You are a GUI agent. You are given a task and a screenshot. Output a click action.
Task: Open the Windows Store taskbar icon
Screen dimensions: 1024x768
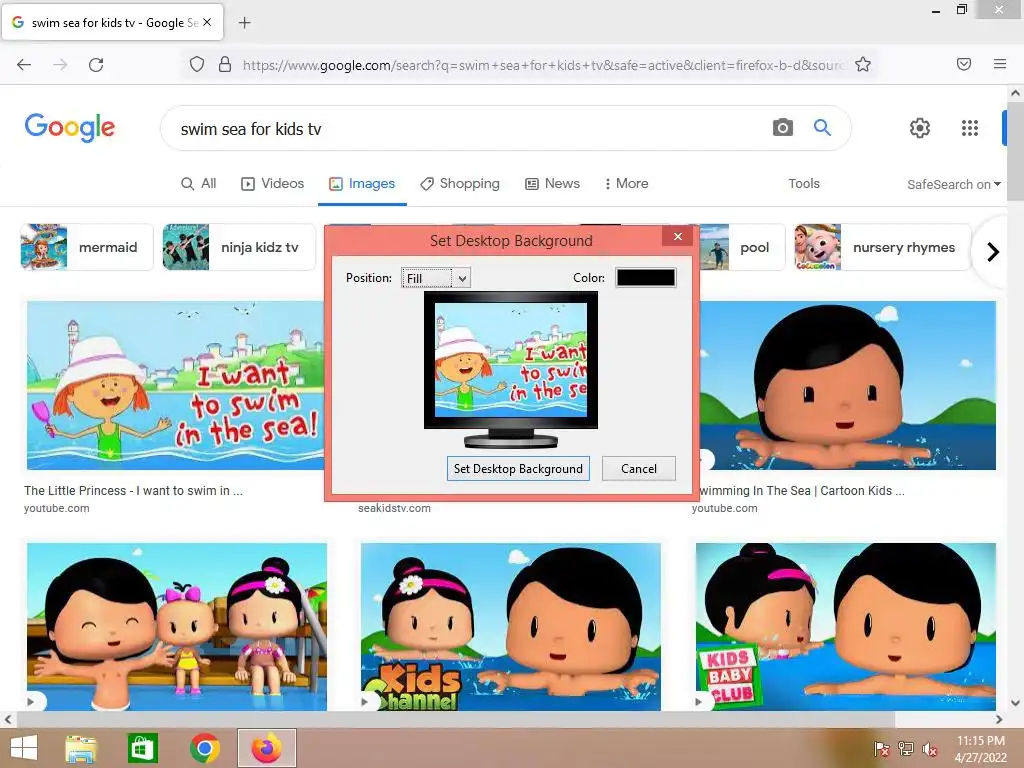[x=142, y=748]
